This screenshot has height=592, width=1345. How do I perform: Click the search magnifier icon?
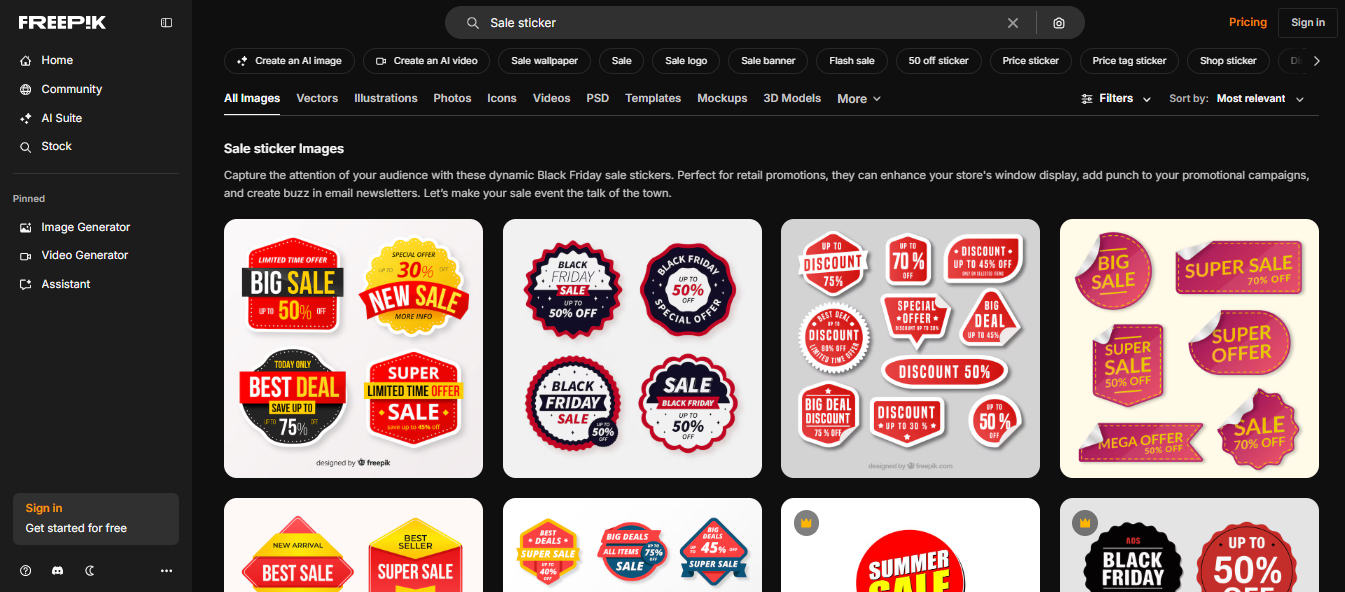coord(474,23)
